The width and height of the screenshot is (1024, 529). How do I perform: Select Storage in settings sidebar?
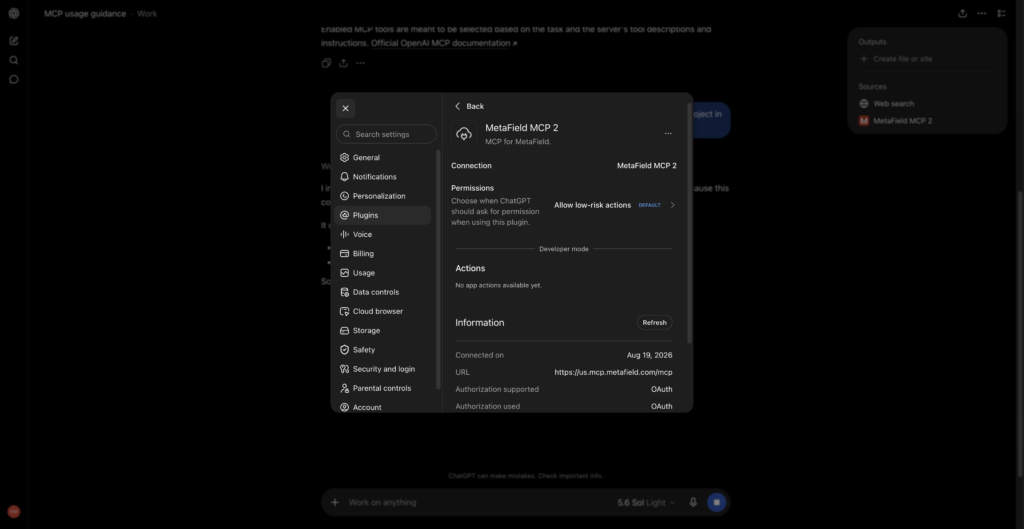[x=382, y=330]
